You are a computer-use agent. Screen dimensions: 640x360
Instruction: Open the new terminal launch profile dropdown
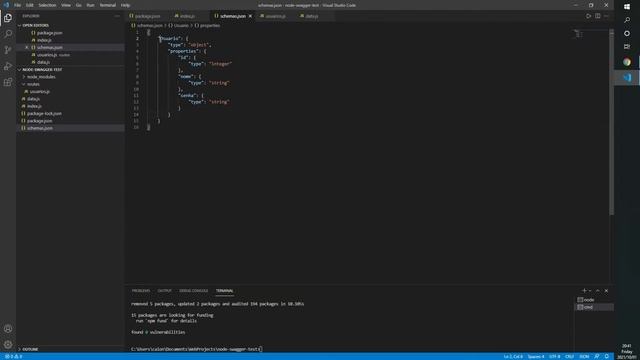(590, 291)
